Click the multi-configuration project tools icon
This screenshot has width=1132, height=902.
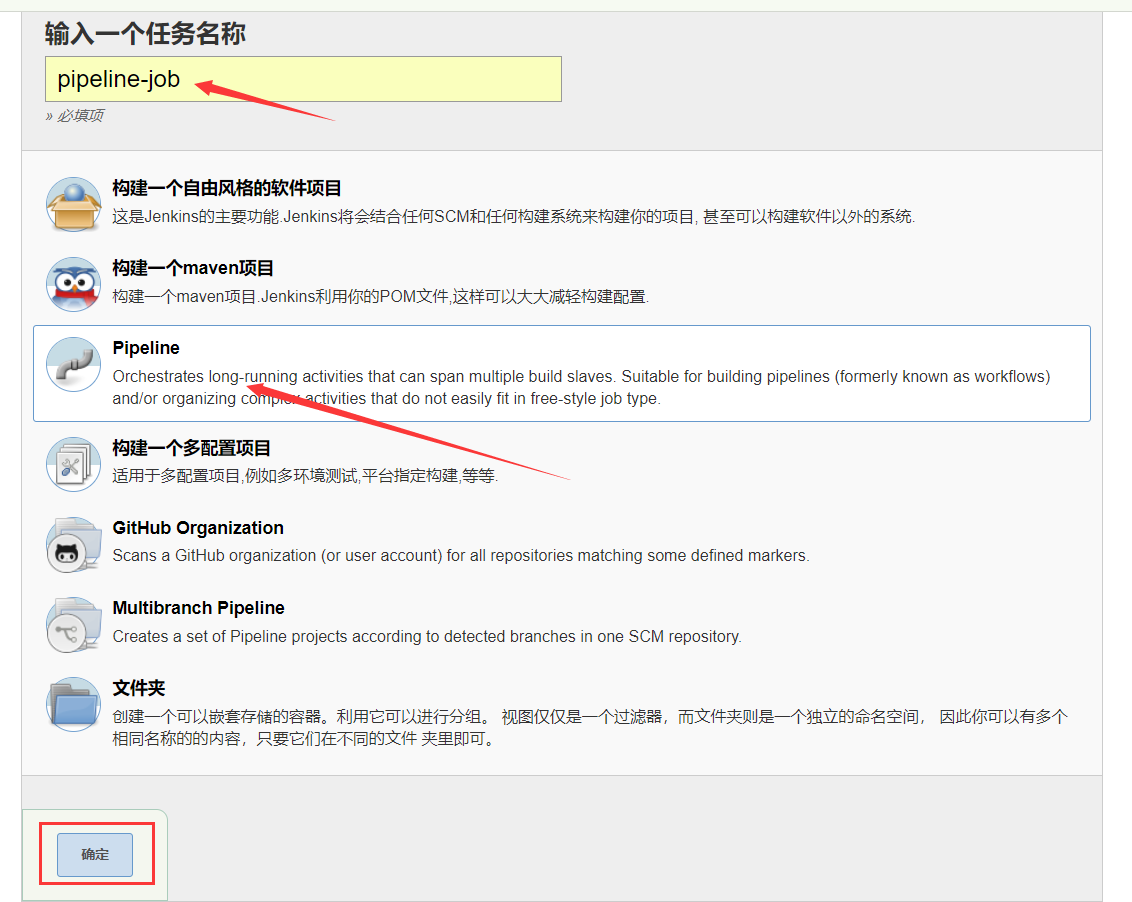(73, 463)
